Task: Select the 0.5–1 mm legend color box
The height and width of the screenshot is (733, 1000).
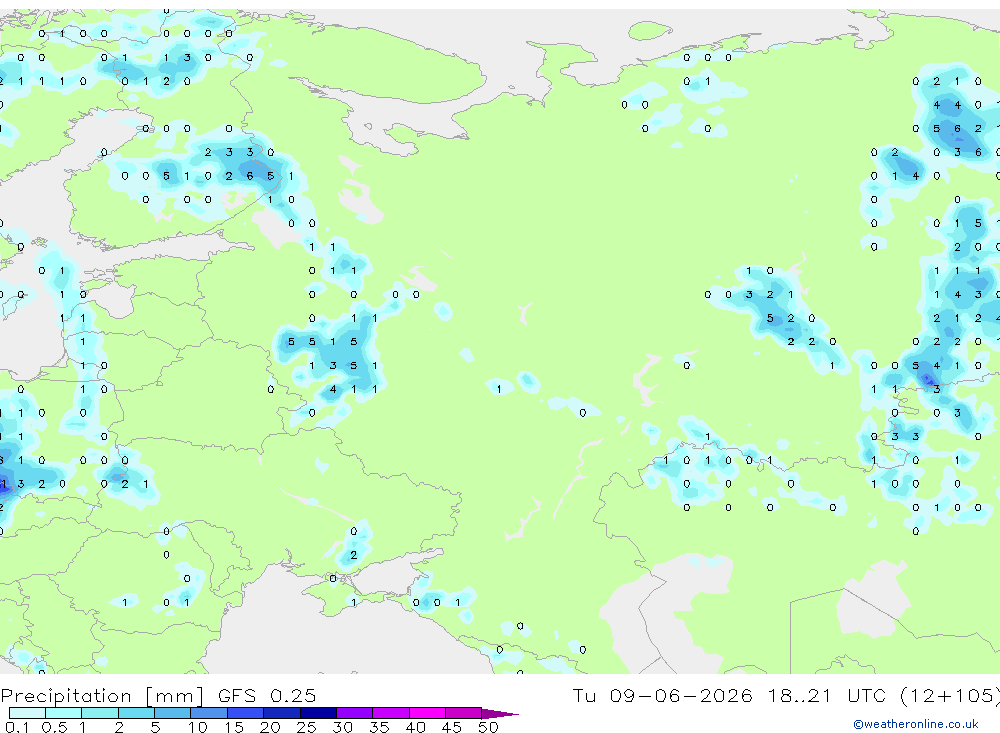Action: click(64, 713)
